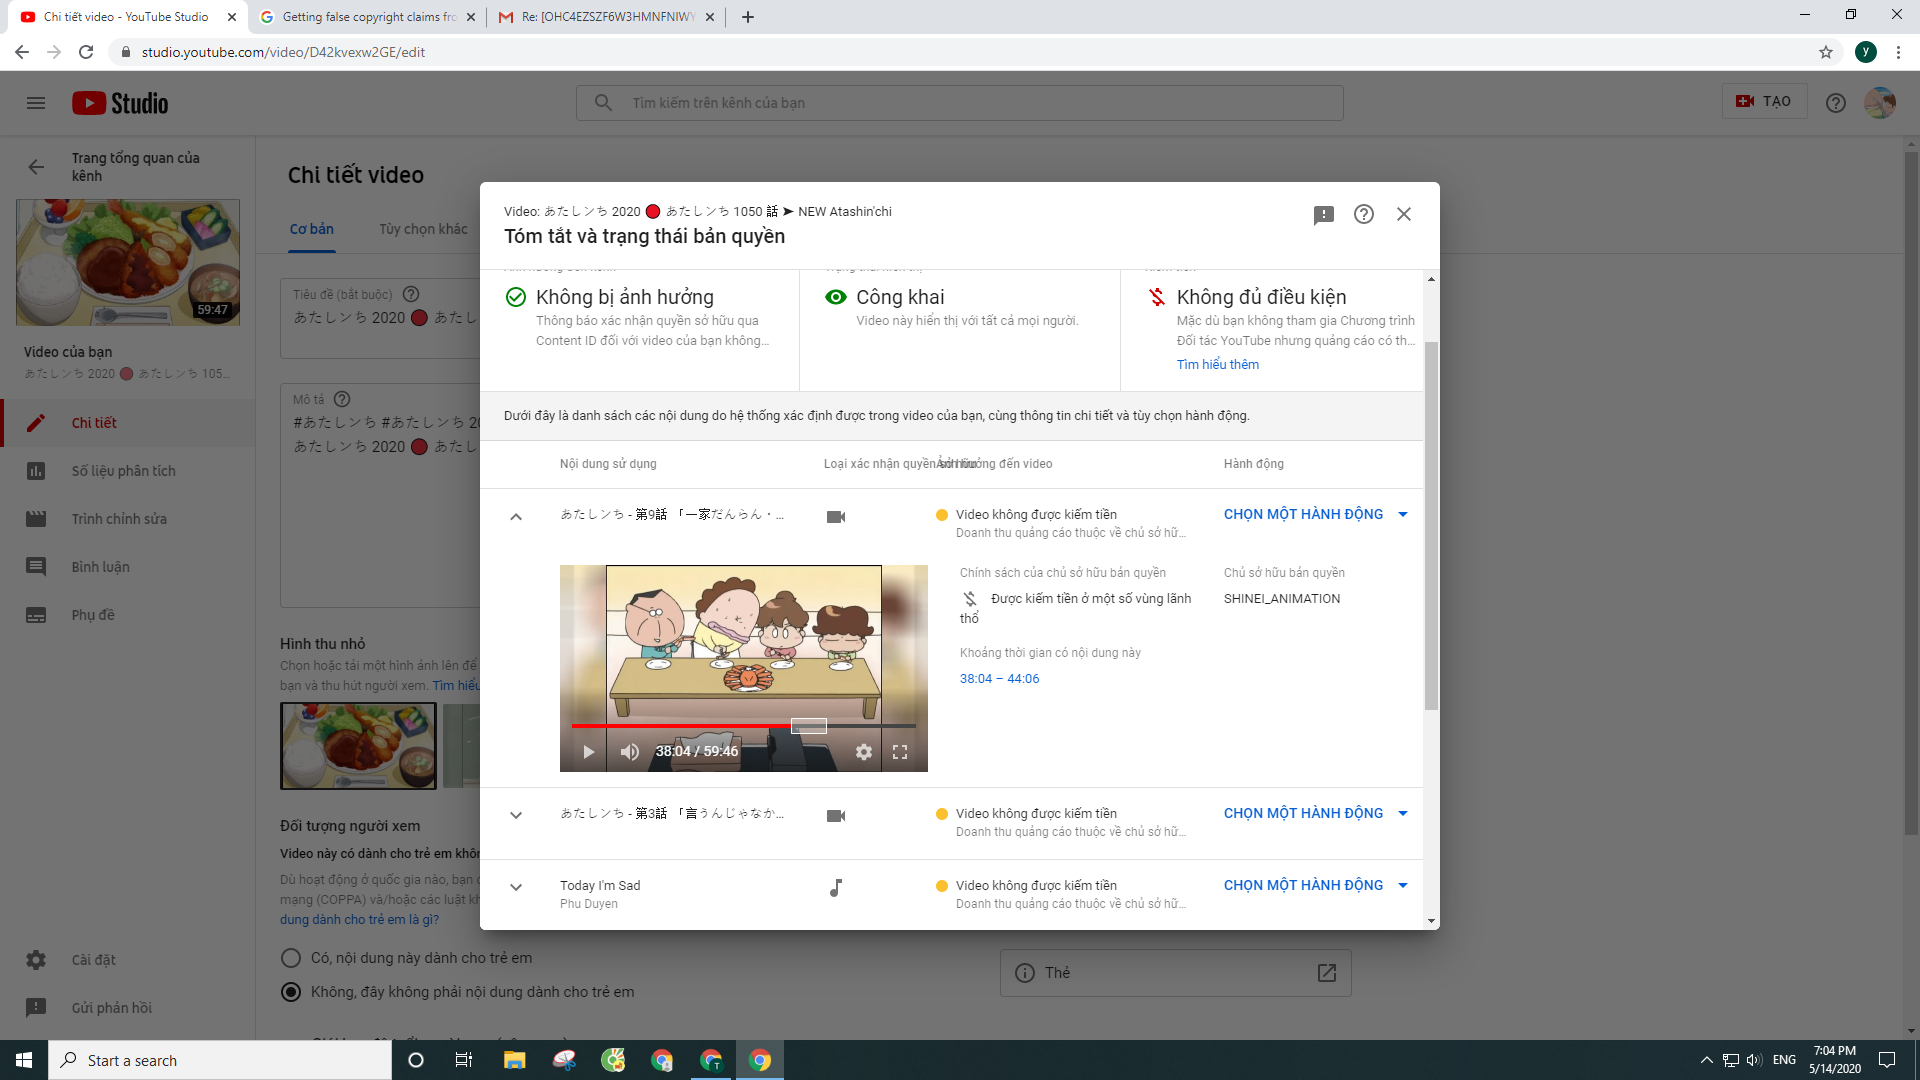Reload the page
The width and height of the screenshot is (1920, 1080).
click(86, 52)
